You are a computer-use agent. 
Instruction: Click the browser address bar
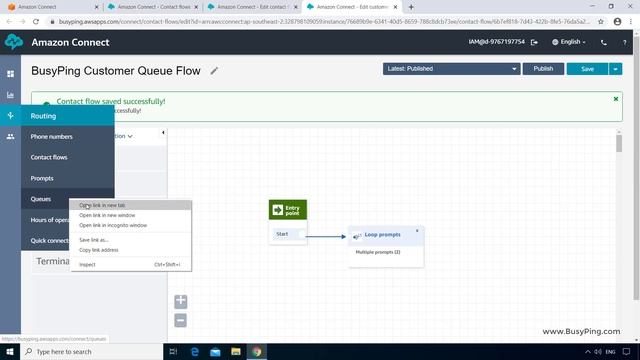point(324,22)
